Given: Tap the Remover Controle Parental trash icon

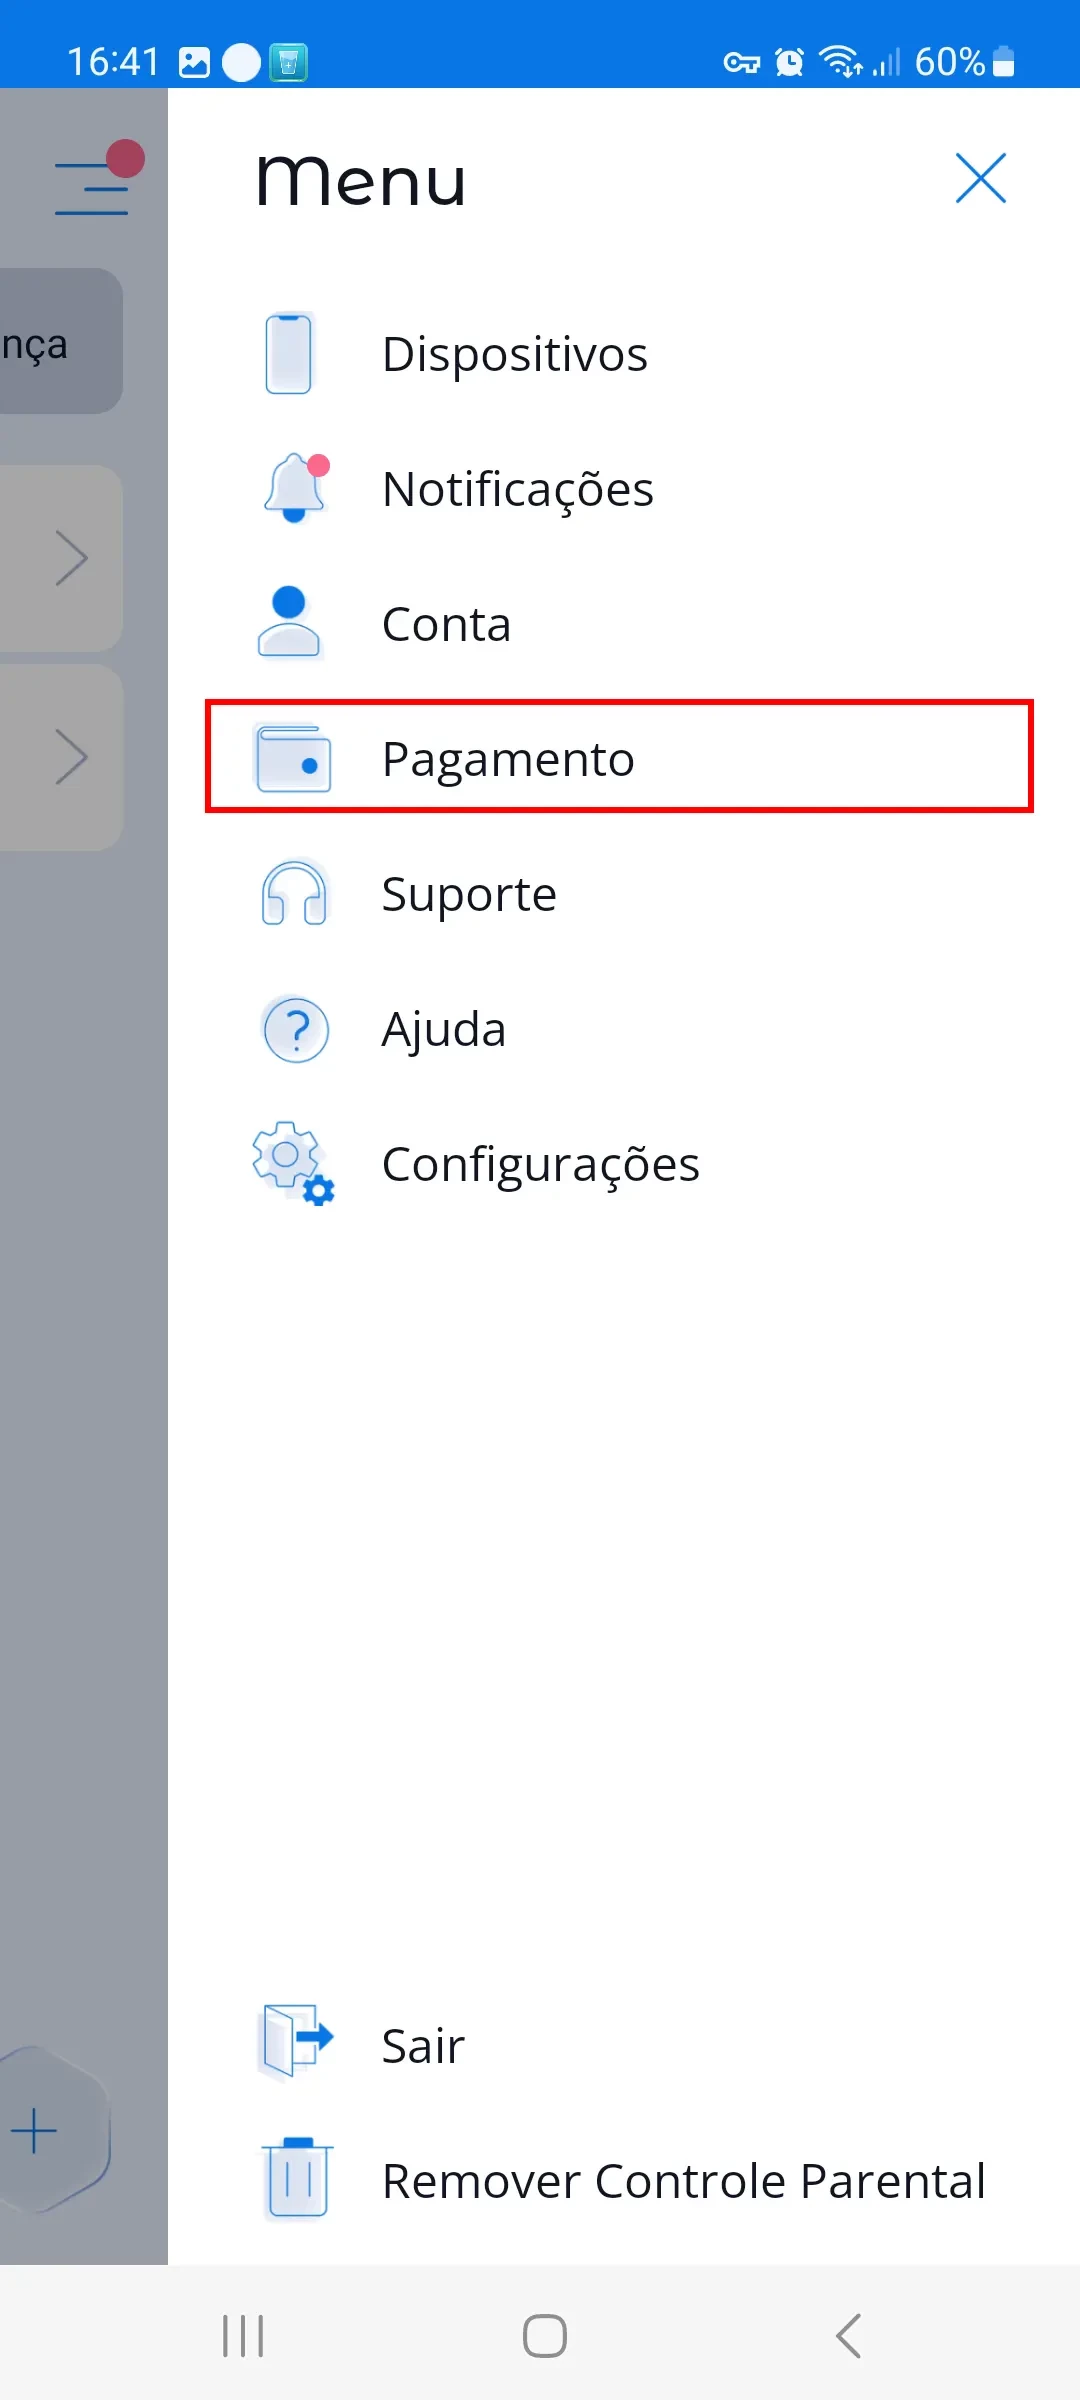Looking at the screenshot, I should pos(296,2179).
